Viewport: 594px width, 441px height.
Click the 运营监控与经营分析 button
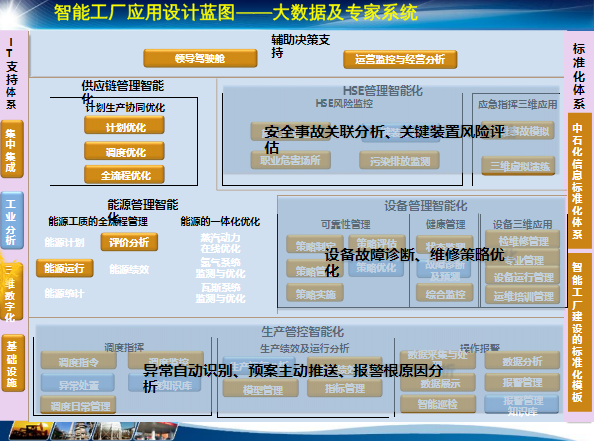(400, 59)
